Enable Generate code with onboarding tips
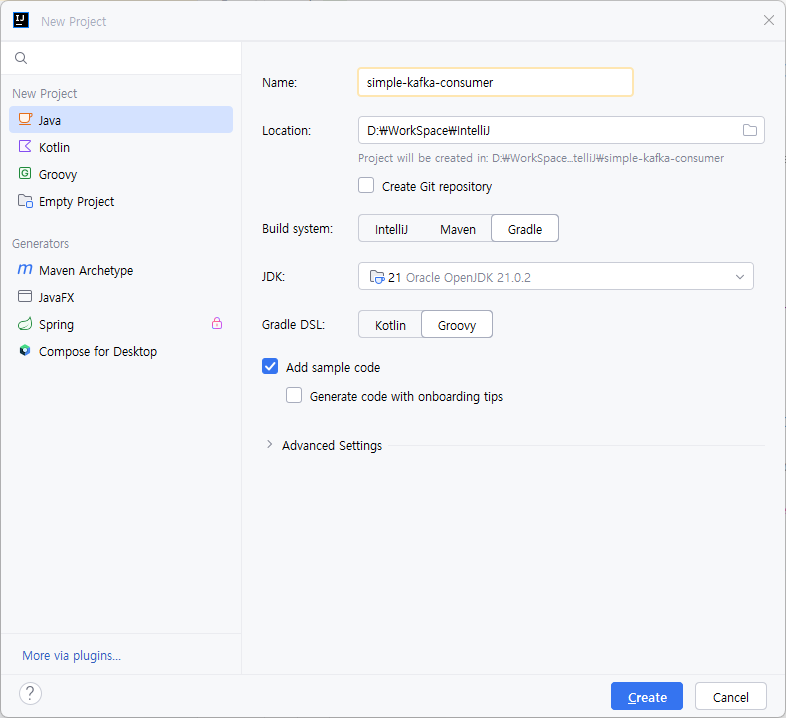 coord(294,396)
